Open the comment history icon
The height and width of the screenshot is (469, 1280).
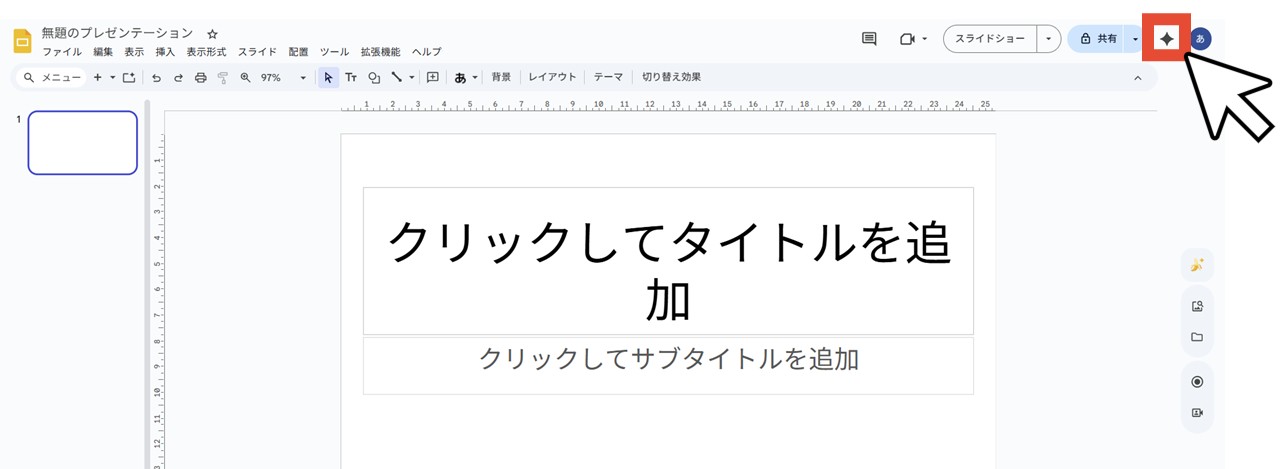click(x=869, y=39)
